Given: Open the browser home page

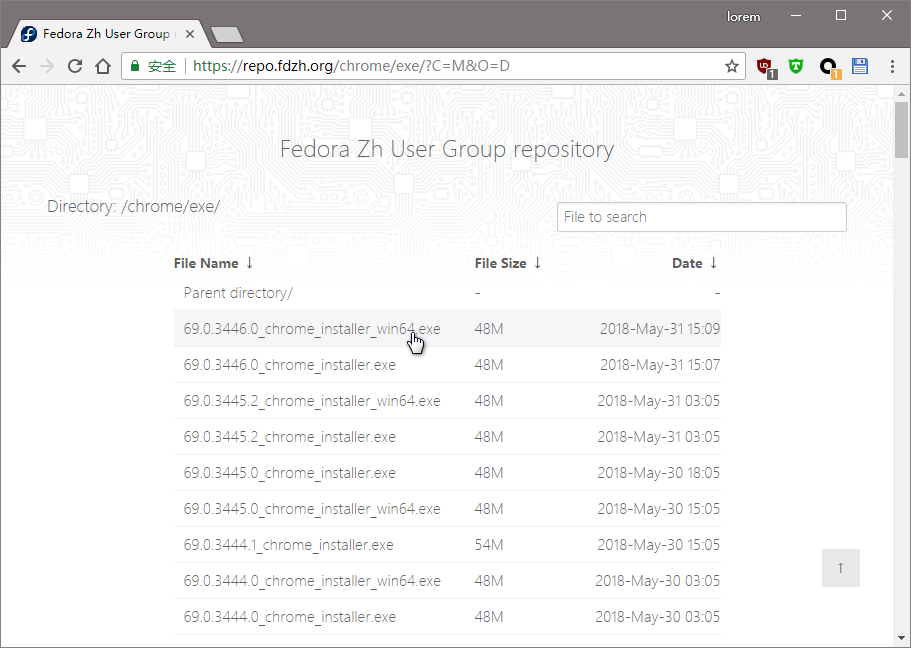Looking at the screenshot, I should pyautogui.click(x=103, y=66).
